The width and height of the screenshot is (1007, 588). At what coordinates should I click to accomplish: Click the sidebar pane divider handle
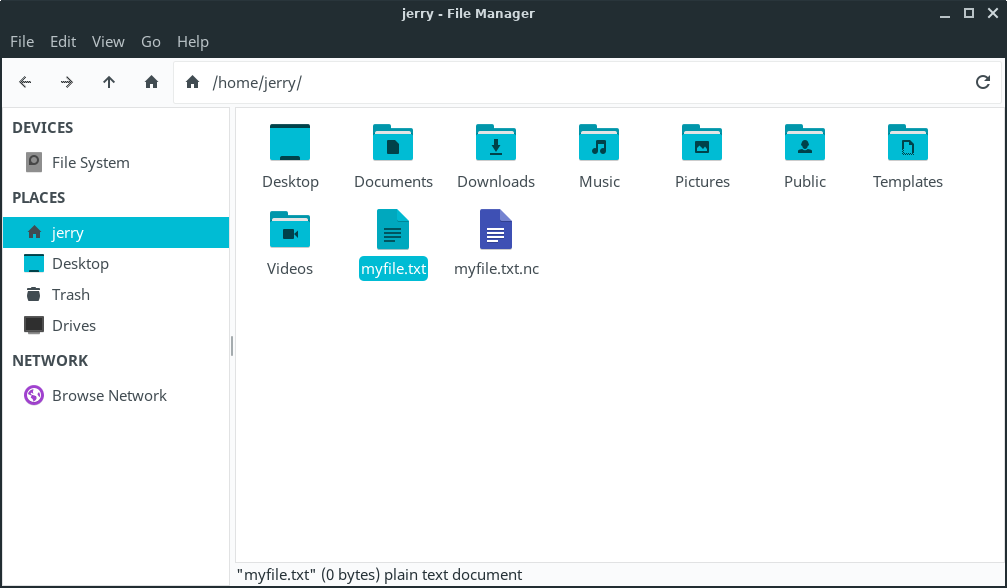click(232, 346)
